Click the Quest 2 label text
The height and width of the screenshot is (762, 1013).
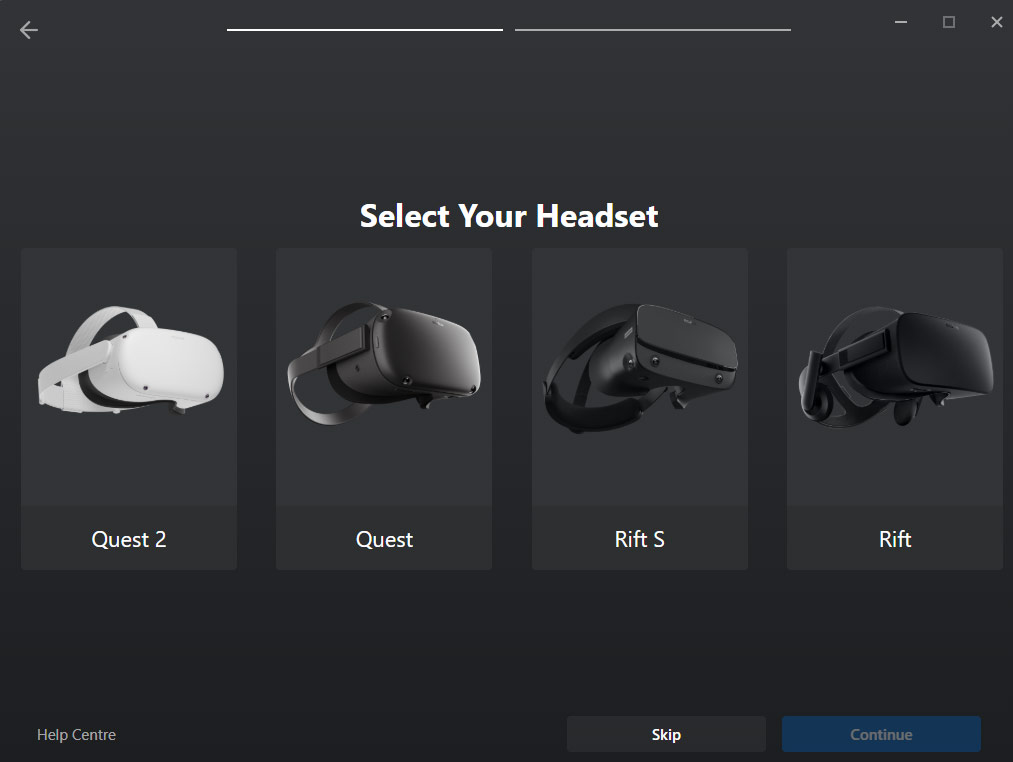(129, 539)
